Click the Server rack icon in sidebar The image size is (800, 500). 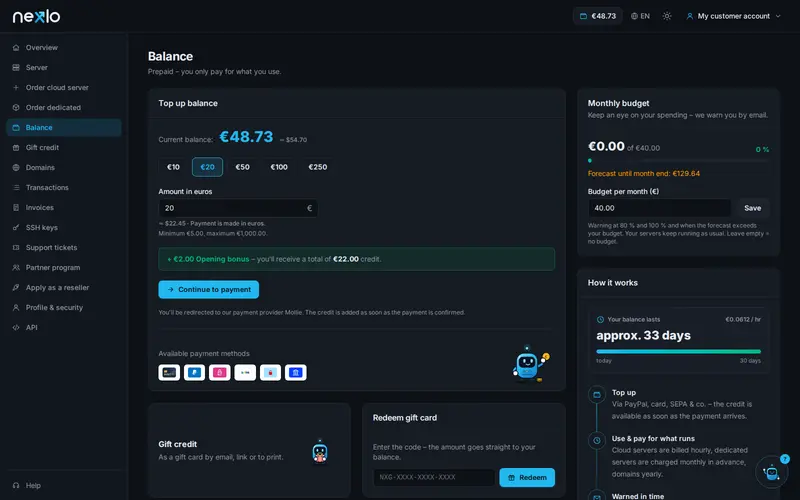click(x=16, y=67)
